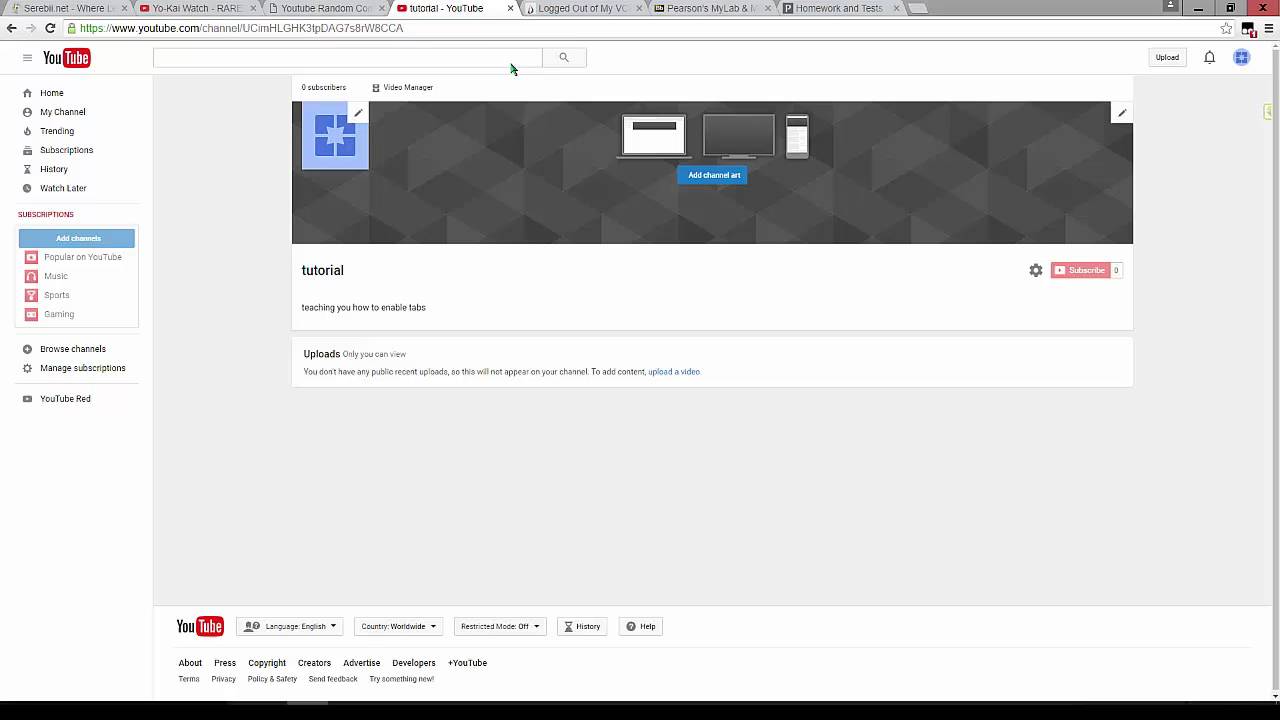Image resolution: width=1280 pixels, height=720 pixels.
Task: Click Add channels button
Action: tap(77, 238)
